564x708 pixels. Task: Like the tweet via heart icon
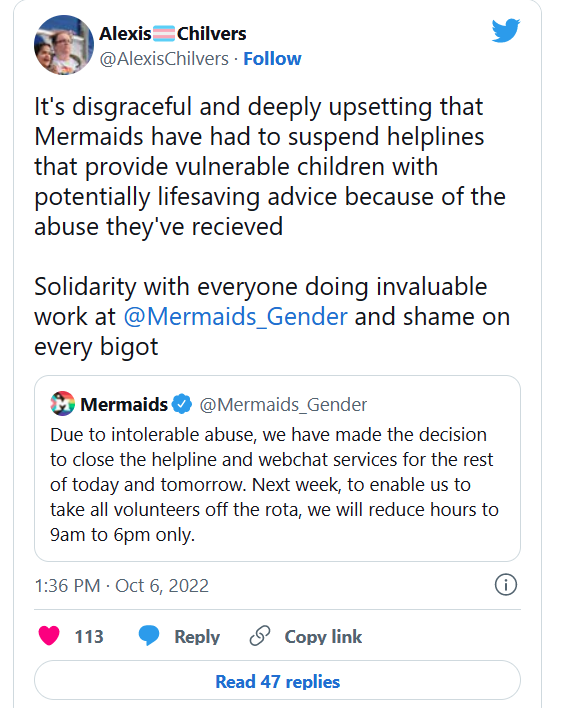(49, 636)
